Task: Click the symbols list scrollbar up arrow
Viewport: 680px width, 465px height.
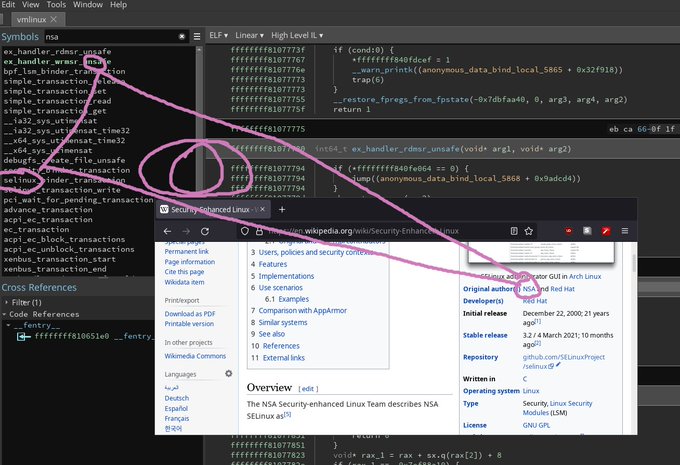Action: (199, 50)
